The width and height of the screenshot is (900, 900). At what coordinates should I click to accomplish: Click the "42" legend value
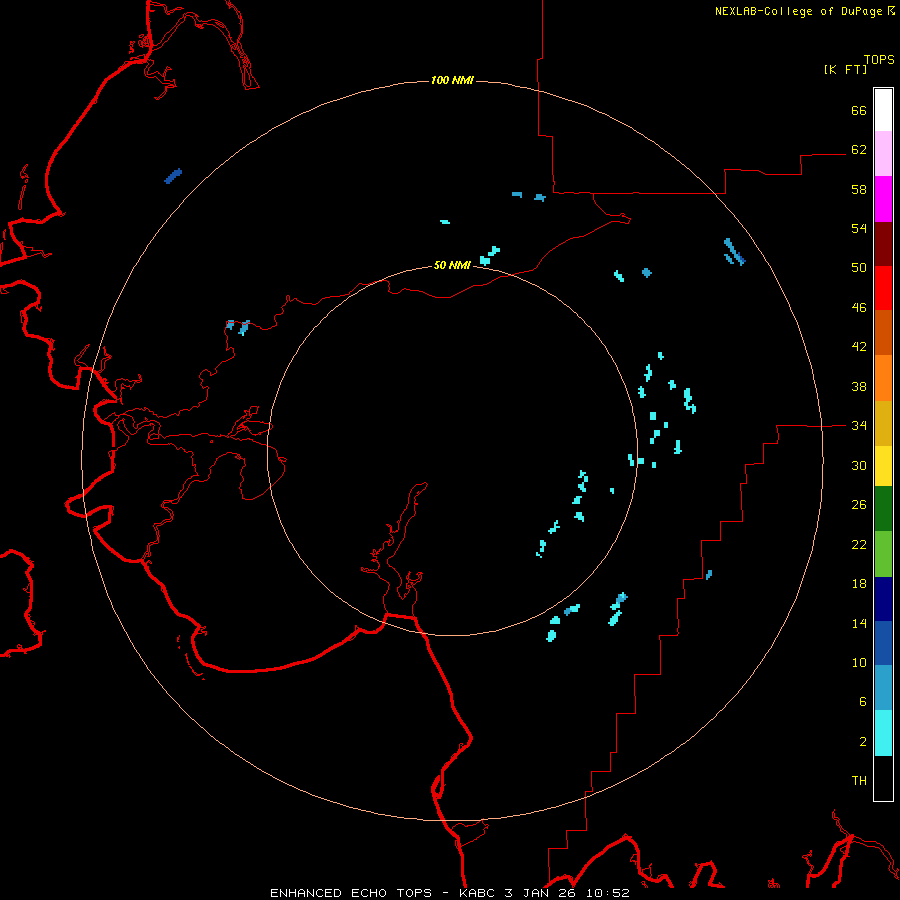(859, 347)
